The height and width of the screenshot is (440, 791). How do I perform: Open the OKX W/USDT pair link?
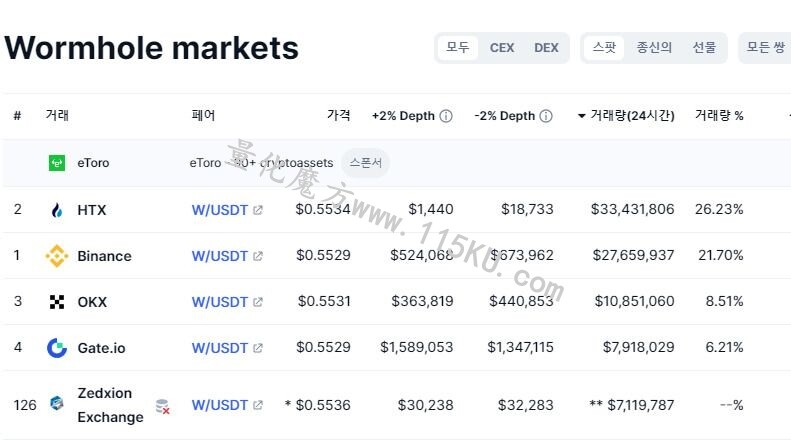point(220,302)
